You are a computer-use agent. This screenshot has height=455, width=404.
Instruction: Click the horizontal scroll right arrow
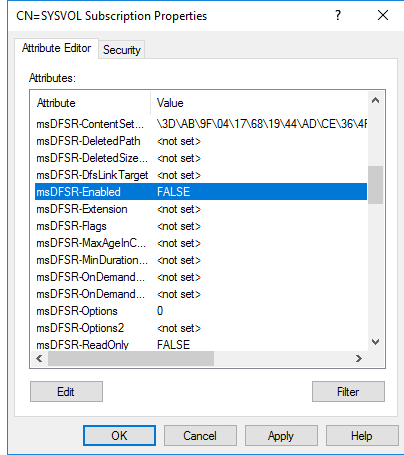359,359
